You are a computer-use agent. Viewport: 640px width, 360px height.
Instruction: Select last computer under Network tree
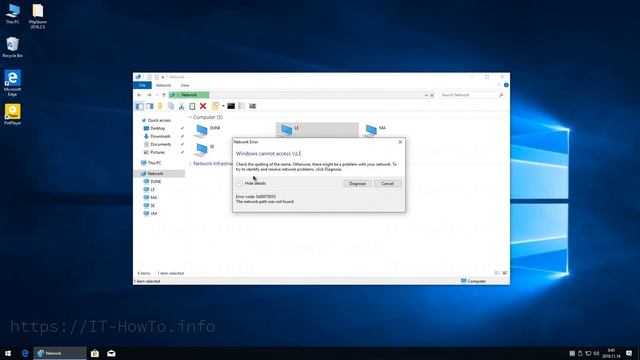[x=153, y=213]
